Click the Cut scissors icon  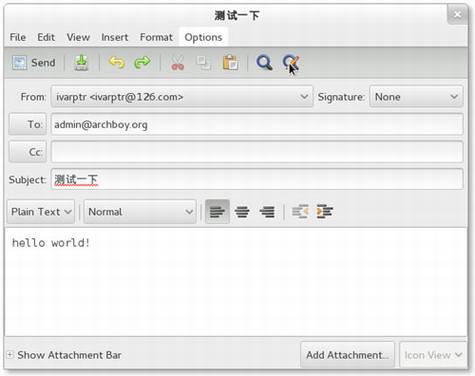(x=177, y=63)
